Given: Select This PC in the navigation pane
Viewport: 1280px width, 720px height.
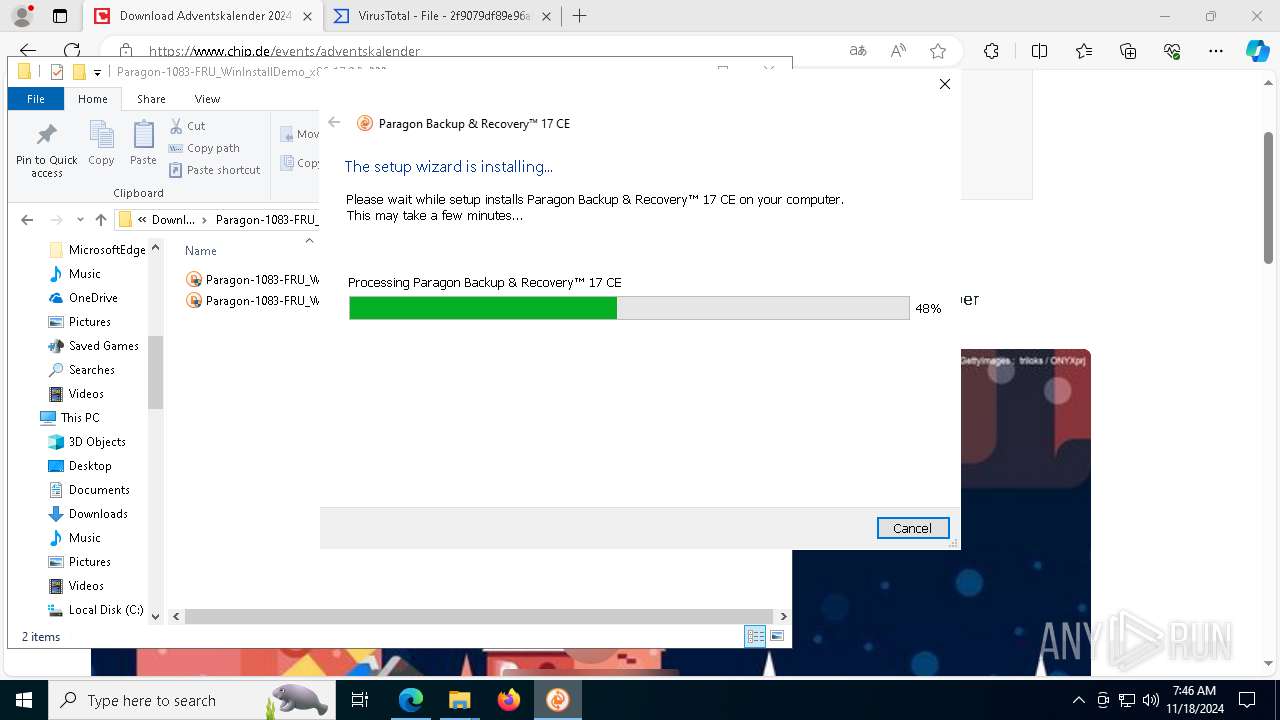Looking at the screenshot, I should point(69,418).
